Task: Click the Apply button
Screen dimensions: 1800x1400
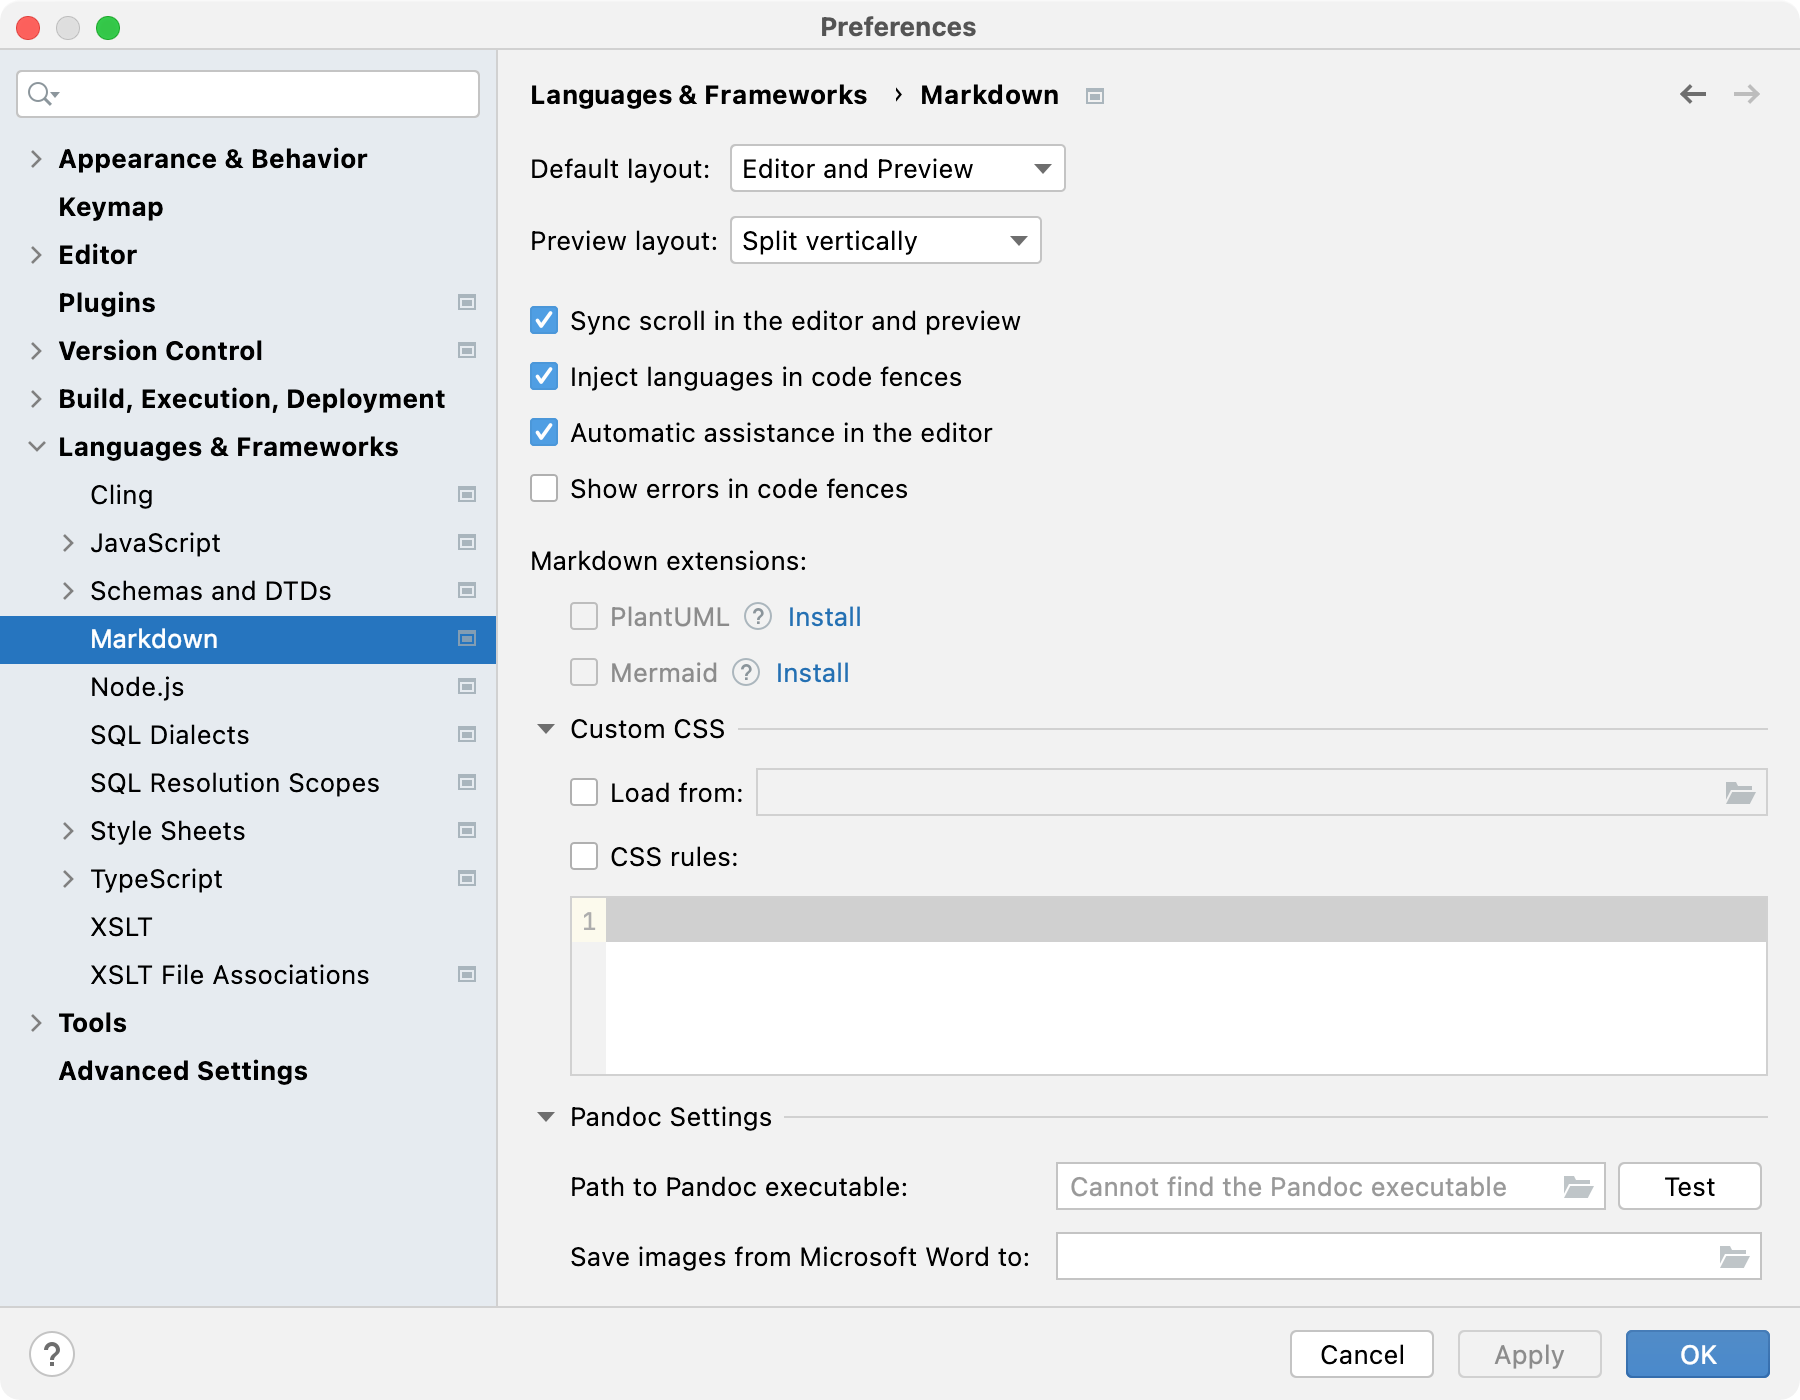Action: [x=1530, y=1355]
